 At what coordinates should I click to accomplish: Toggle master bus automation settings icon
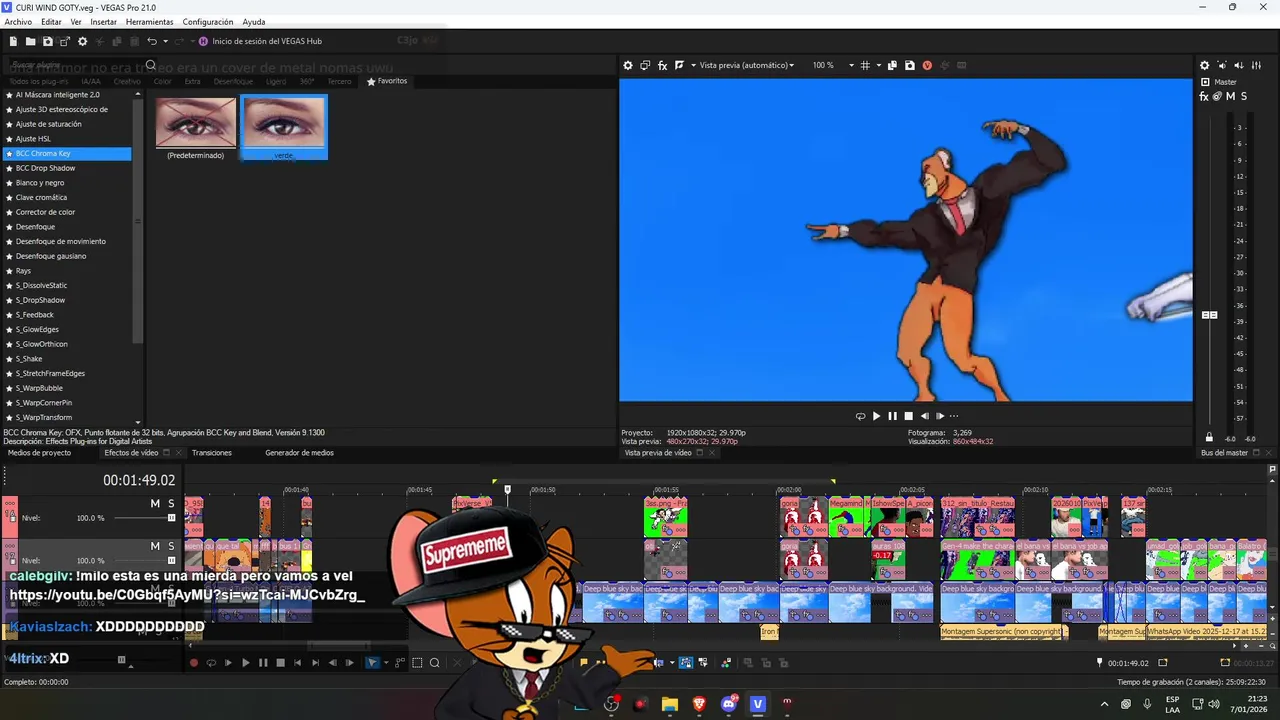[1217, 96]
